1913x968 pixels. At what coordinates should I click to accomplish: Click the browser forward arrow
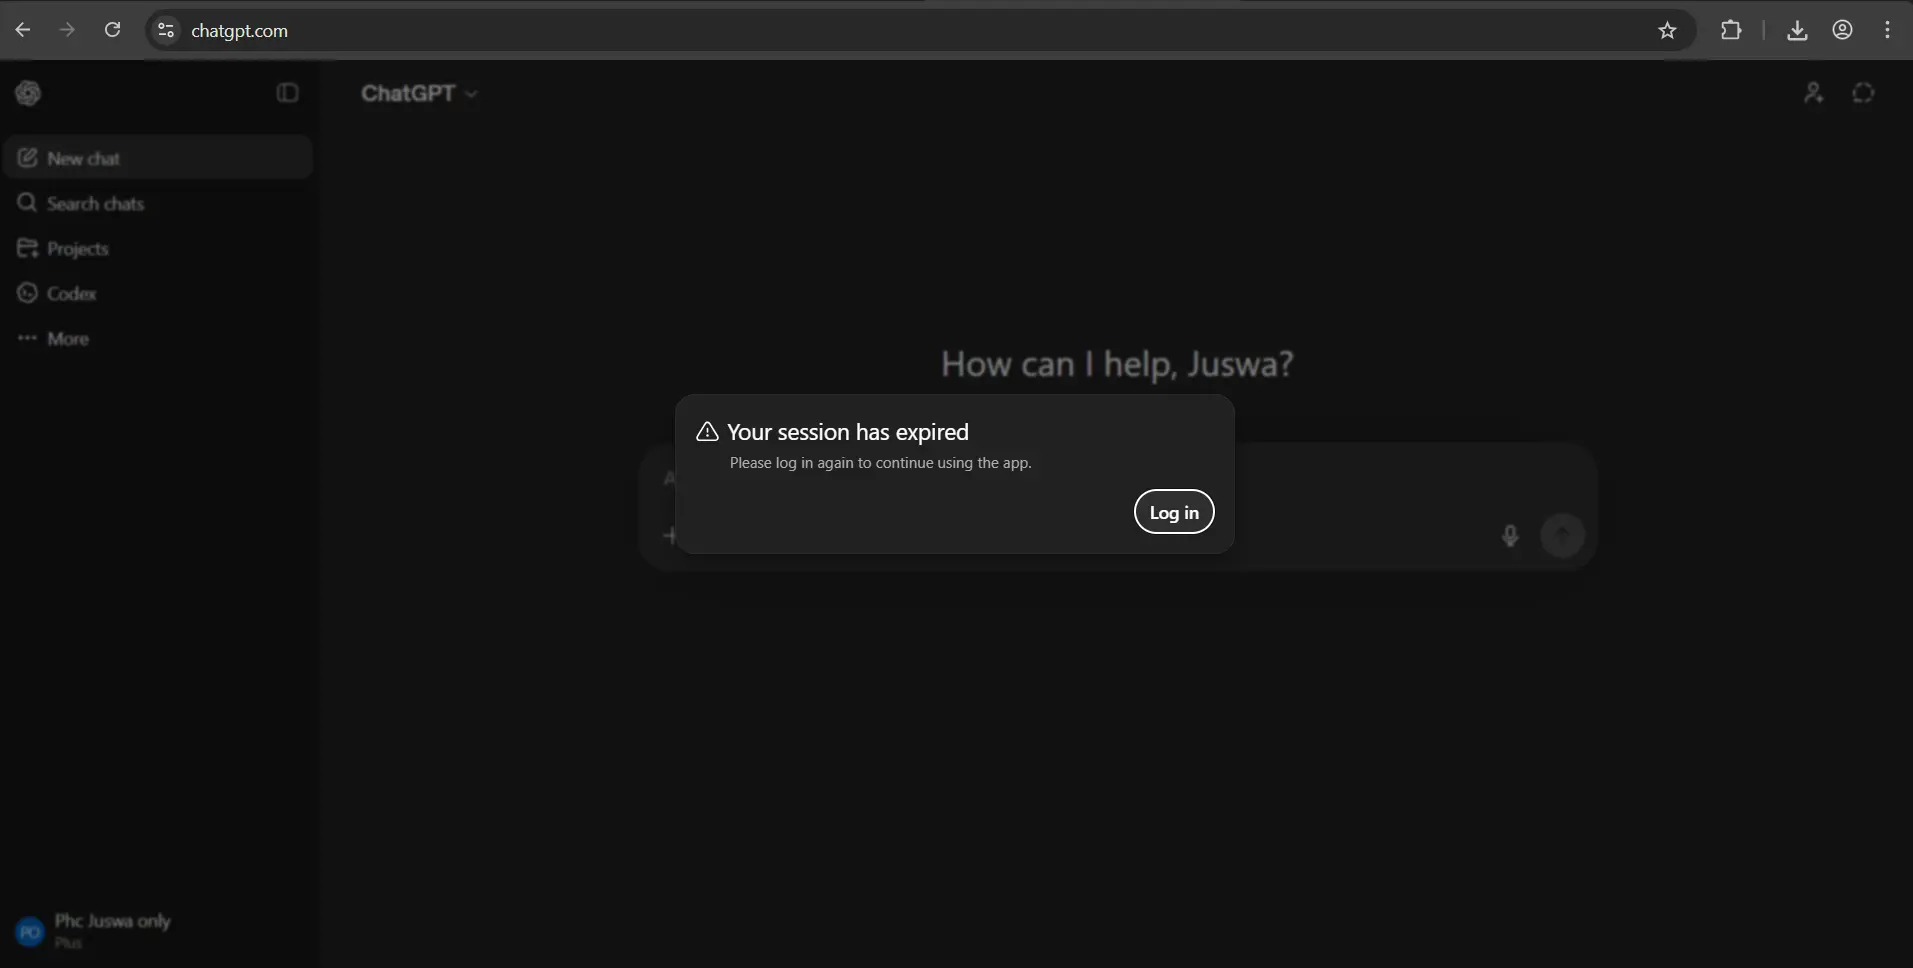[x=67, y=30]
